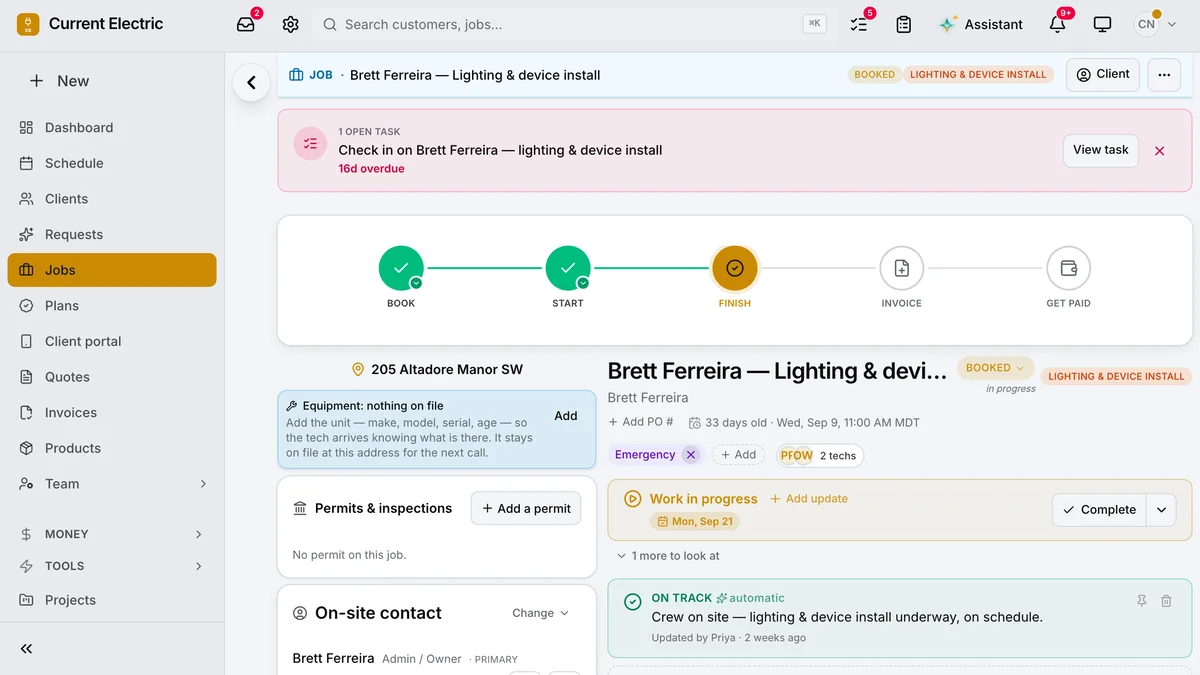The image size is (1200, 675).
Task: Open Projects in sidebar
Action: click(x=112, y=600)
